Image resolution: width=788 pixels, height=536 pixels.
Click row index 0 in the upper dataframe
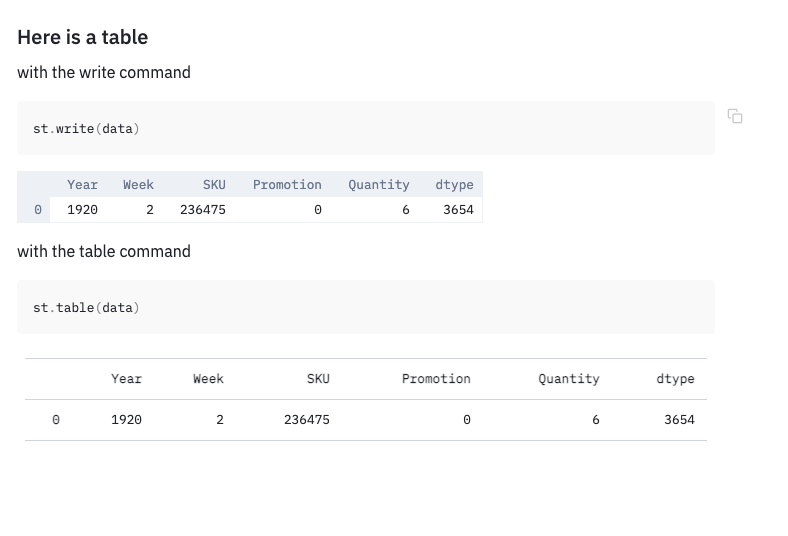click(38, 210)
